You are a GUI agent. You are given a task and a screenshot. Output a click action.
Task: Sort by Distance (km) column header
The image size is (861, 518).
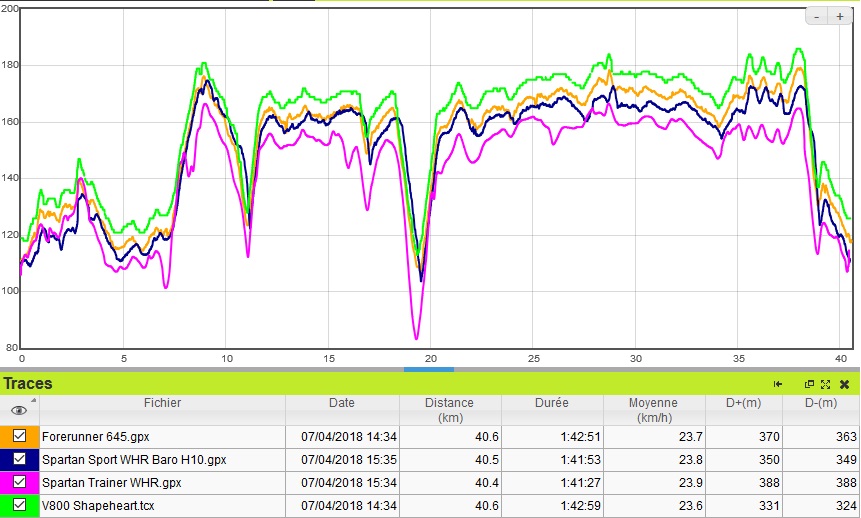point(448,410)
